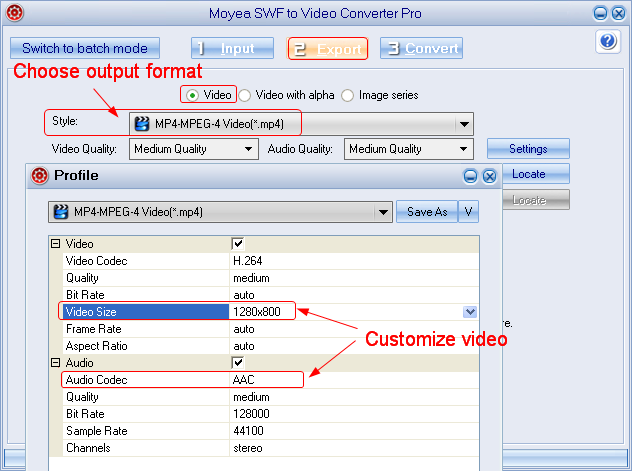Select the audio Quality medium value
The width and height of the screenshot is (632, 471).
pyautogui.click(x=251, y=397)
